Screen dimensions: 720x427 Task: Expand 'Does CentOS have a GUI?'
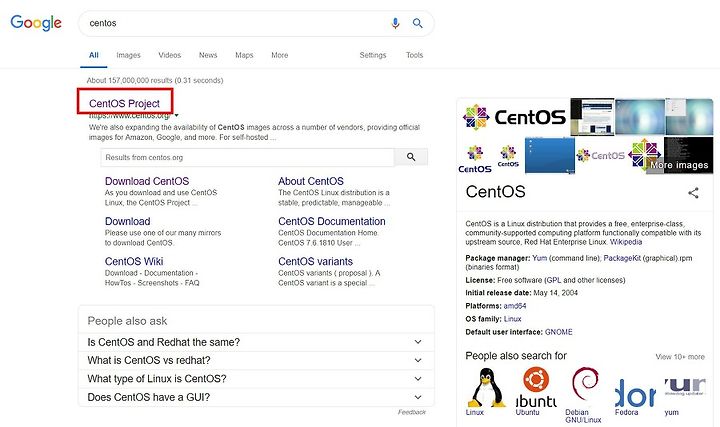(x=256, y=397)
